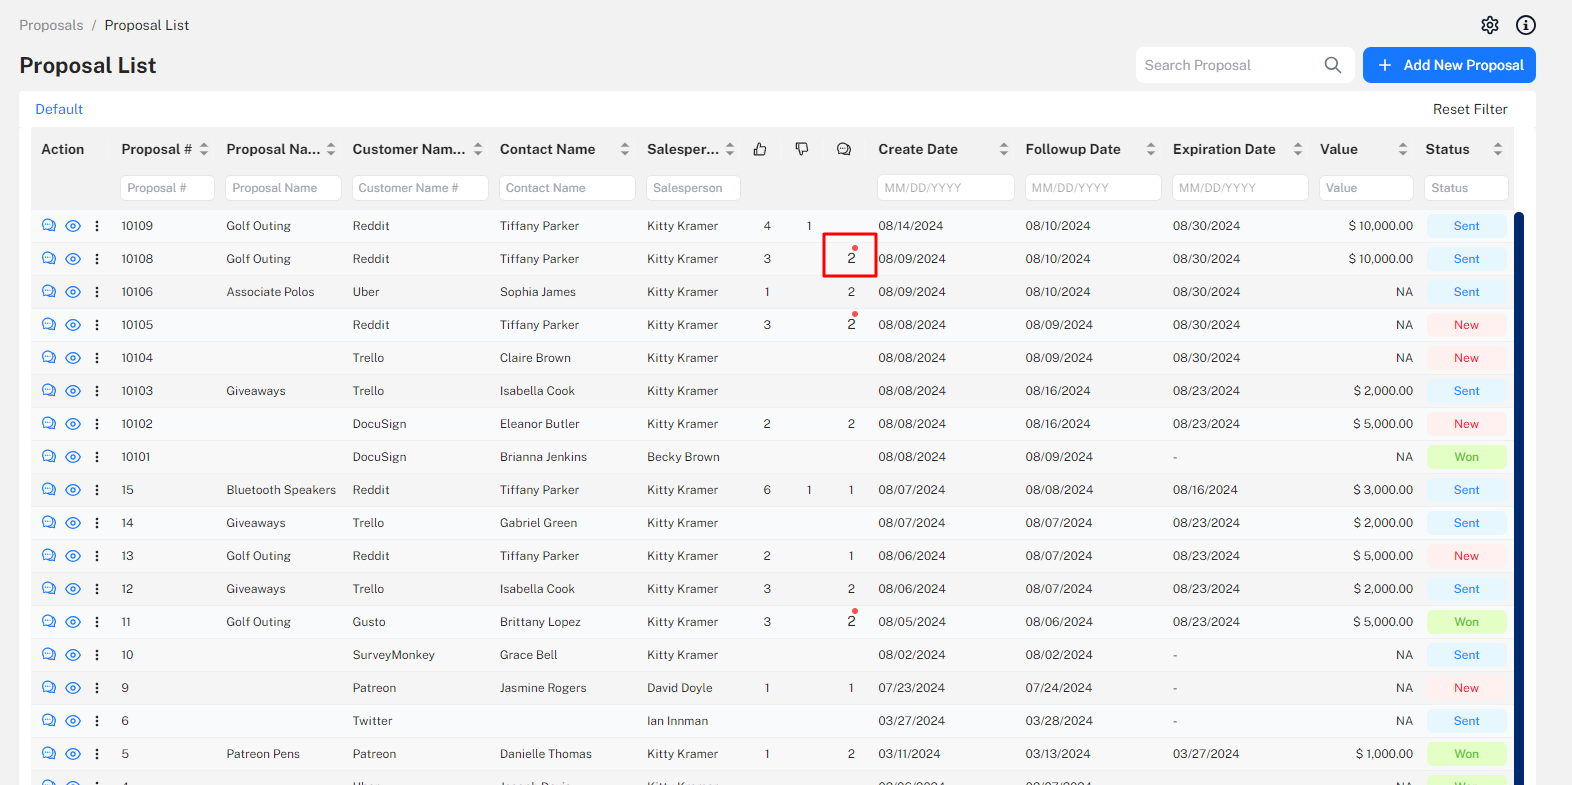This screenshot has height=785, width=1572.
Task: Open chat icon for proposal 10109
Action: [49, 226]
